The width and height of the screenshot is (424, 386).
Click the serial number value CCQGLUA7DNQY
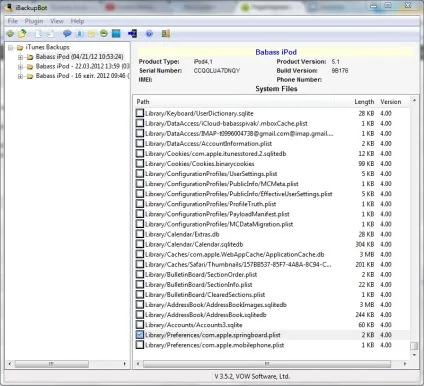[x=217, y=71]
